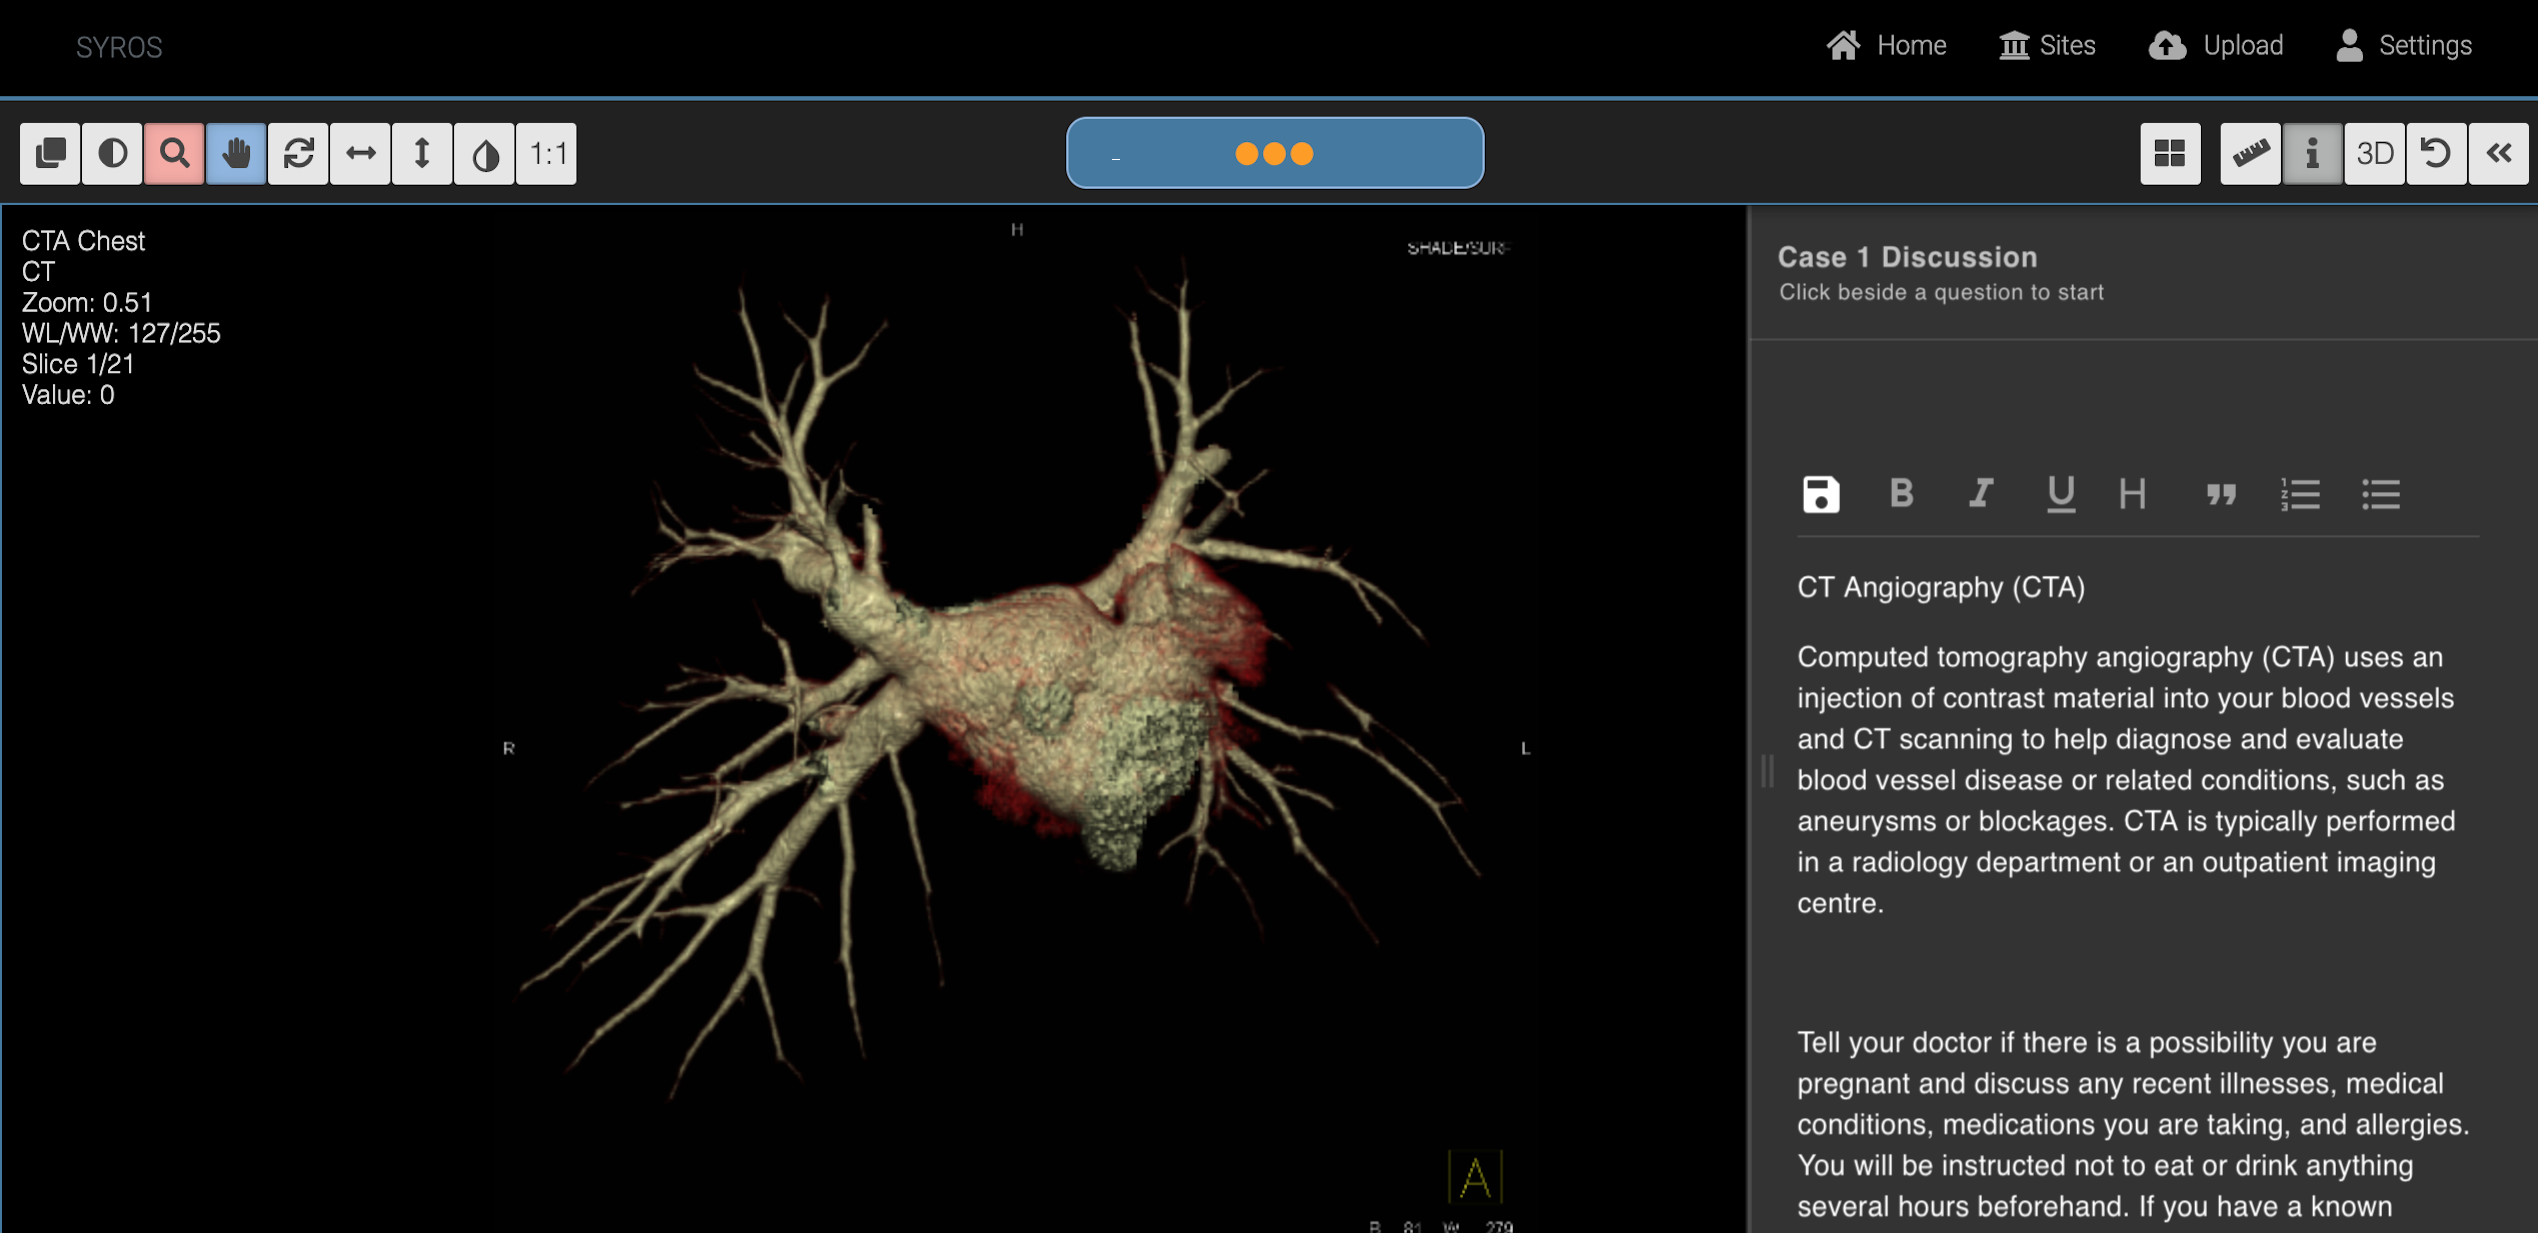Click the invert colors droplet icon
Image resolution: width=2538 pixels, height=1233 pixels.
pyautogui.click(x=484, y=154)
